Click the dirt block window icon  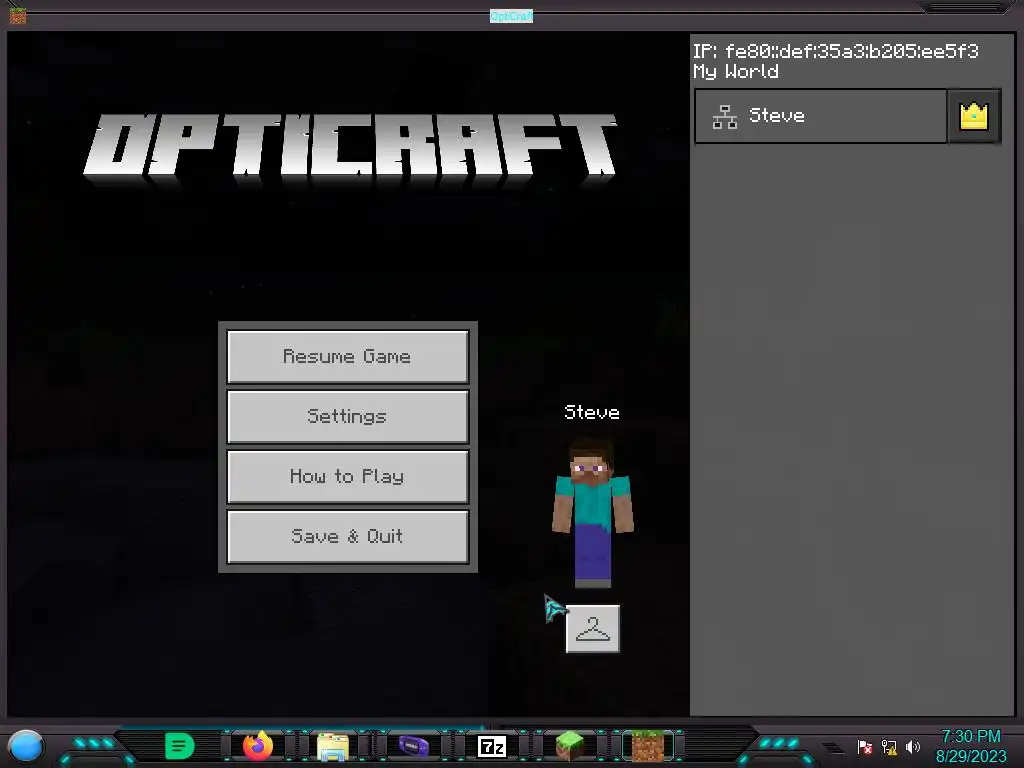click(18, 14)
